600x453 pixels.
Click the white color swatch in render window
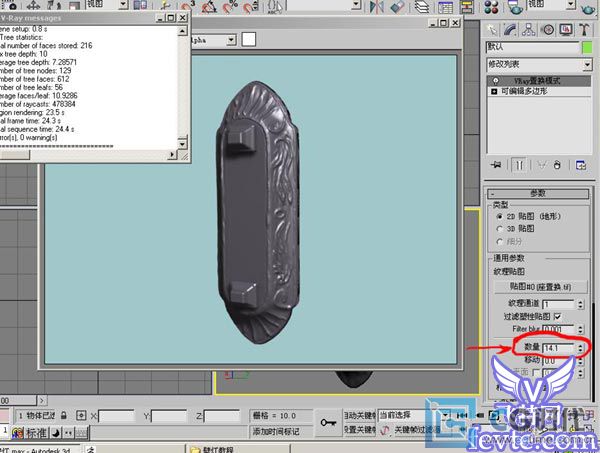point(249,39)
